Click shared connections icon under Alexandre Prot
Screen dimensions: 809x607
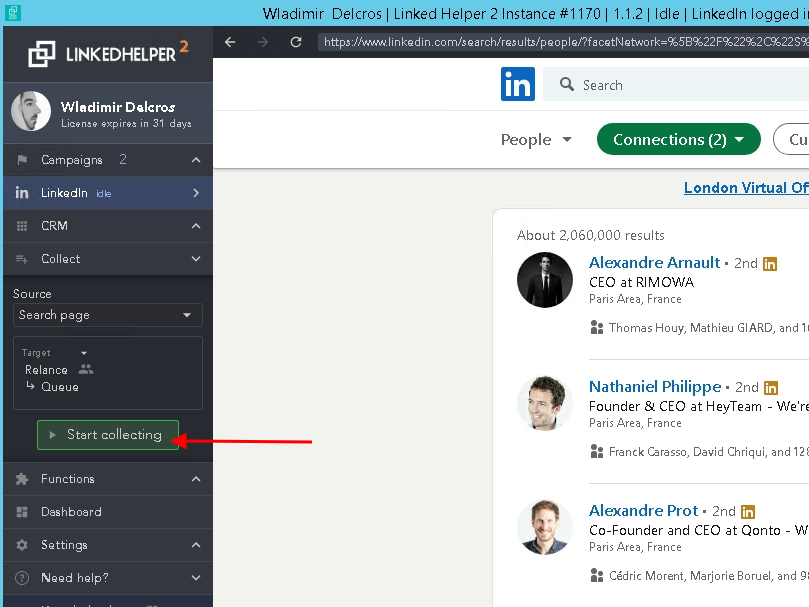click(x=596, y=576)
